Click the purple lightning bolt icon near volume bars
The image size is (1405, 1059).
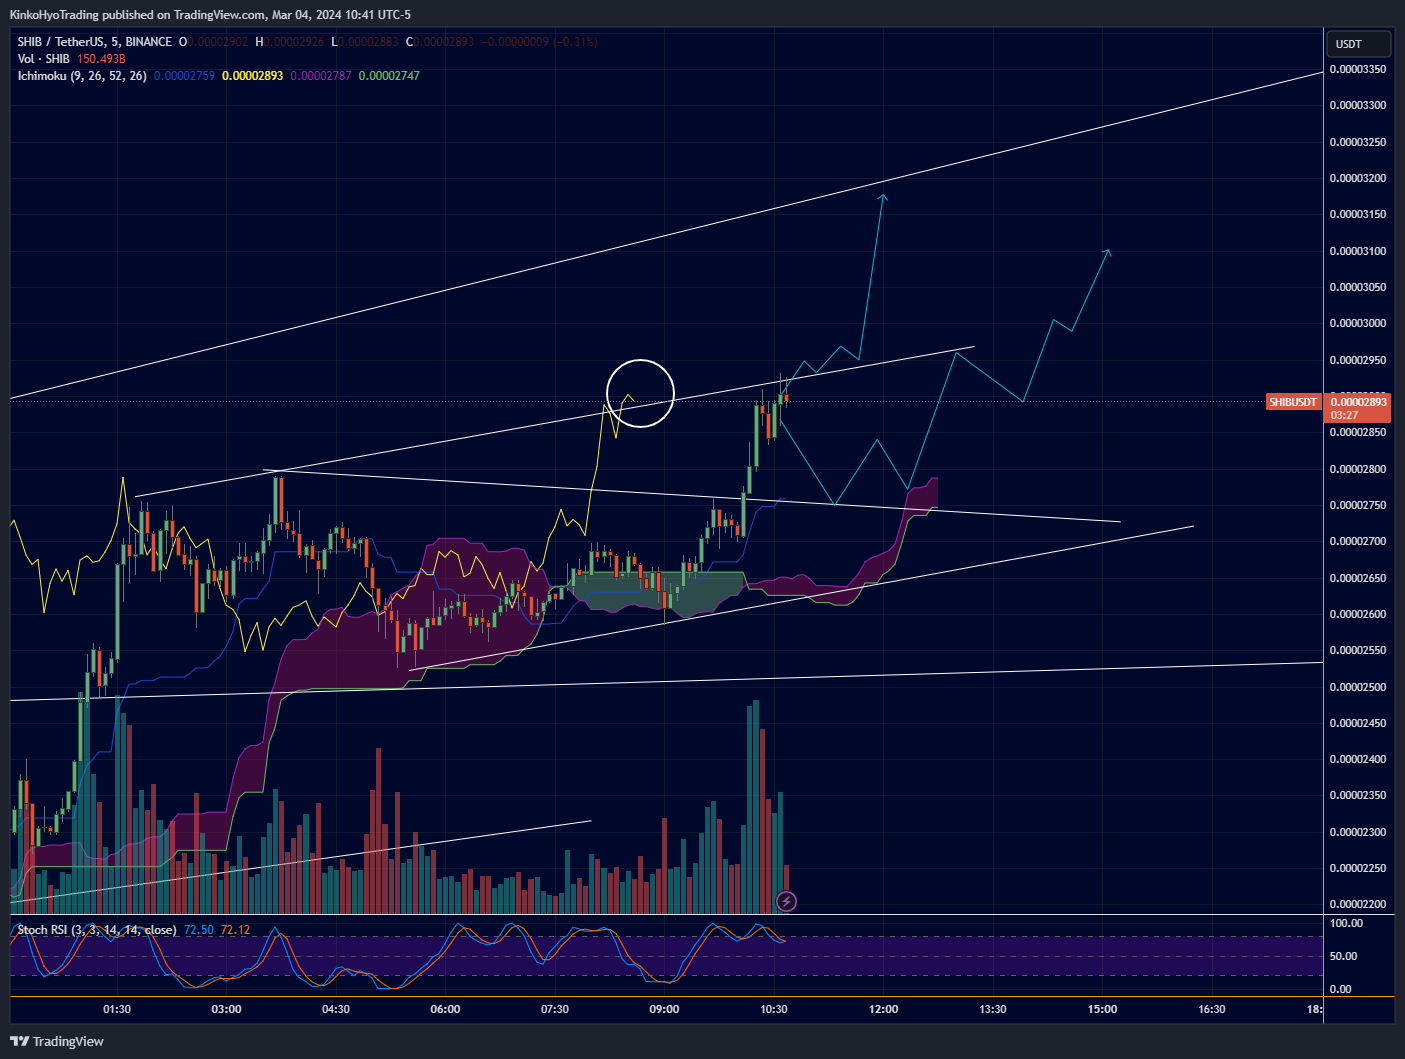[787, 902]
